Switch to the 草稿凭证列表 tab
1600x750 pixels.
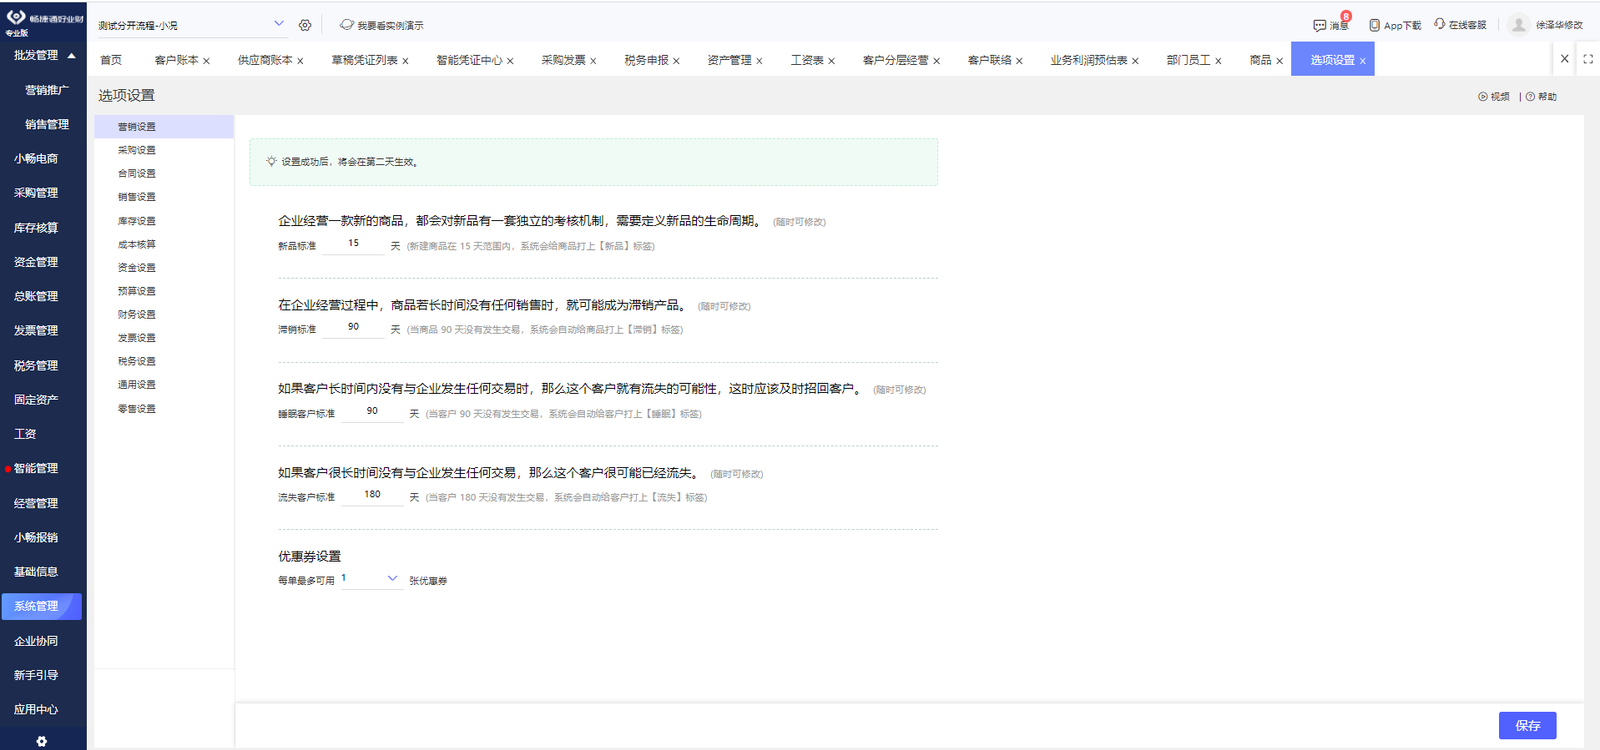(x=364, y=60)
